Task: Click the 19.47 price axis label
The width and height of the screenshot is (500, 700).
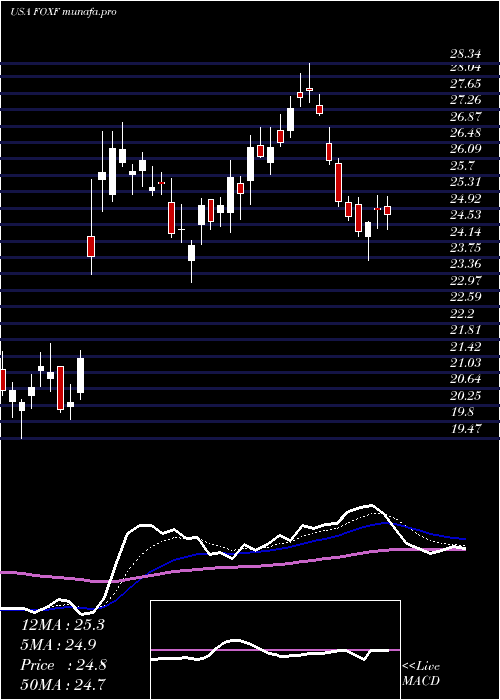Action: coord(466,429)
